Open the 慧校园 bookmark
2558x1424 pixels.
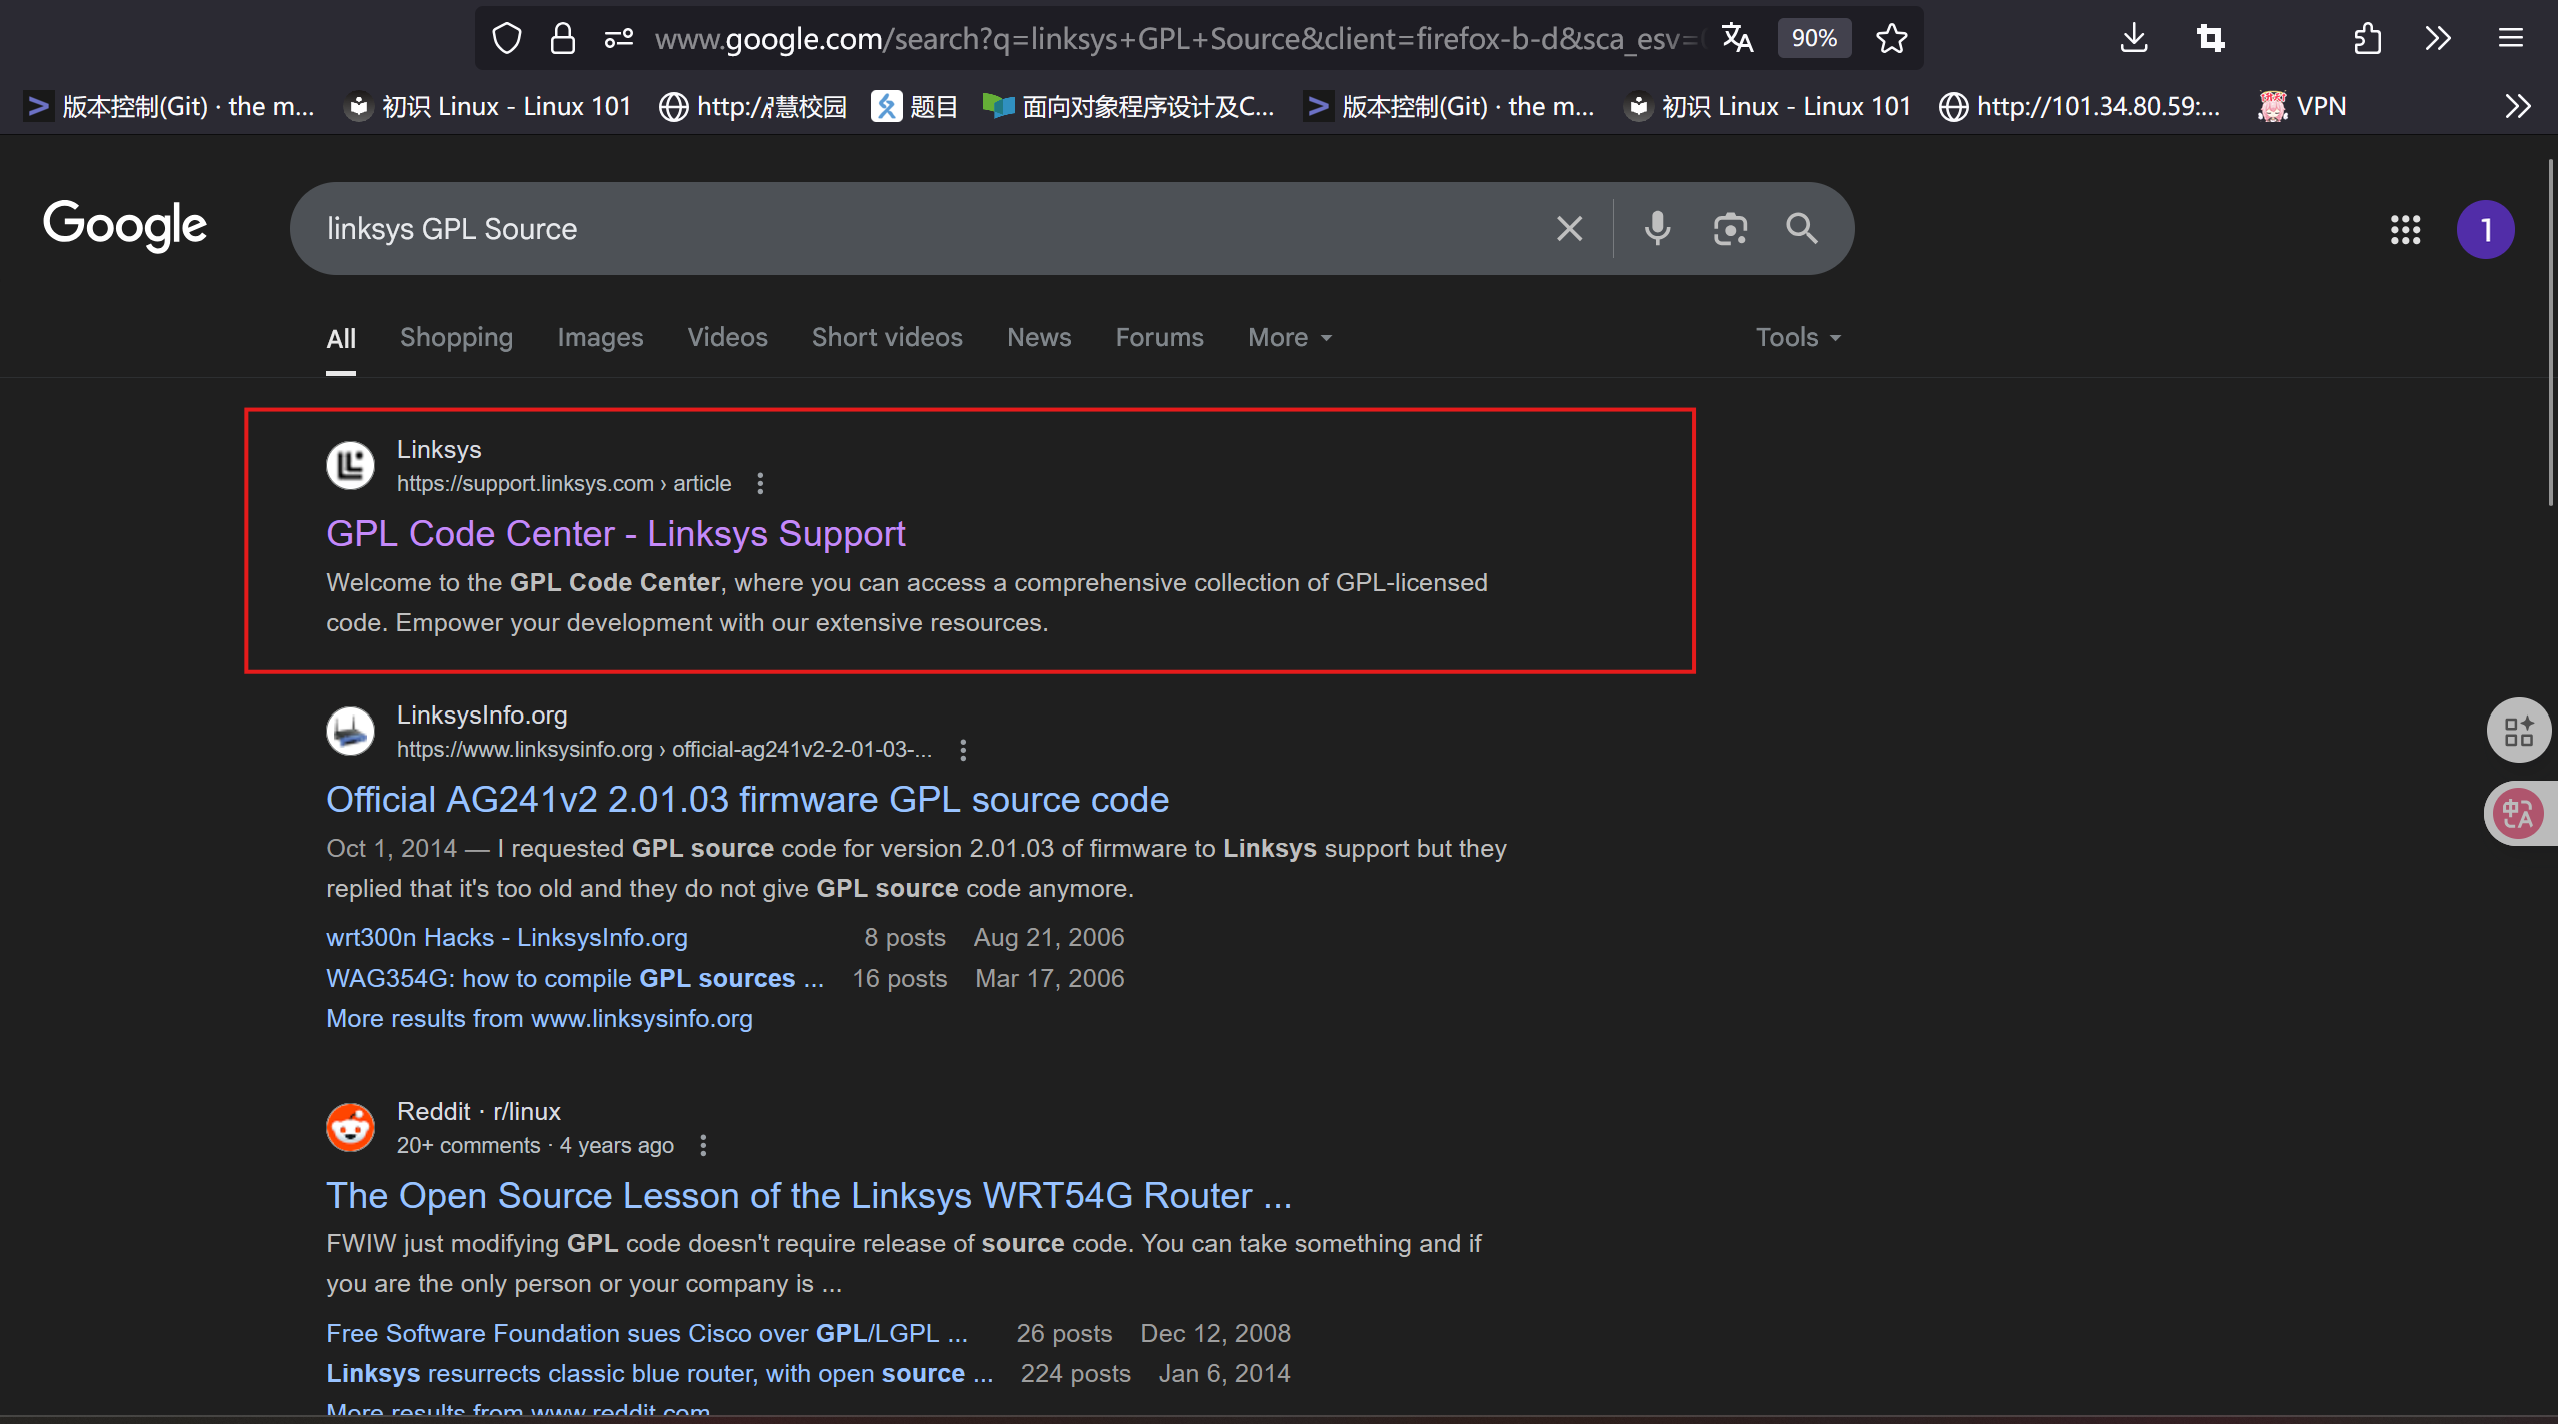coord(752,106)
